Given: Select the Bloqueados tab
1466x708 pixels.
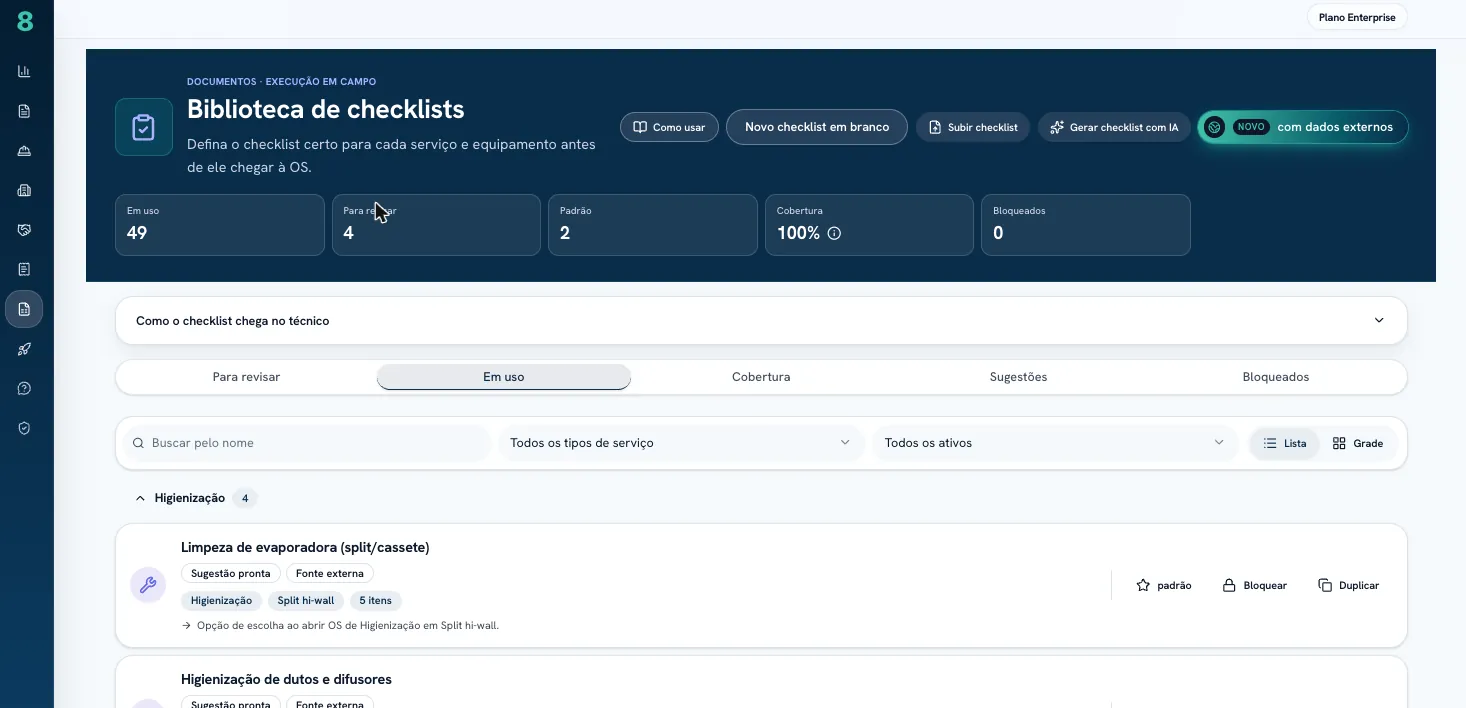Looking at the screenshot, I should [x=1276, y=377].
